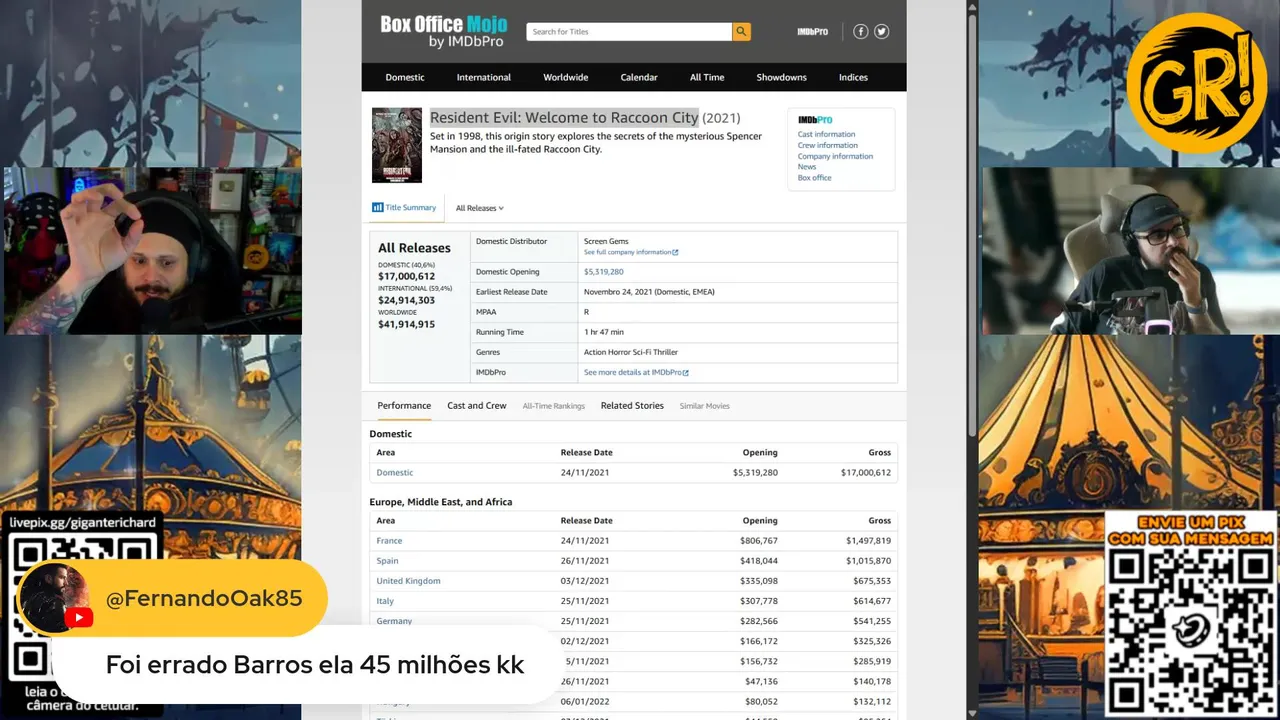Open the Domestic navigation menu

point(405,77)
